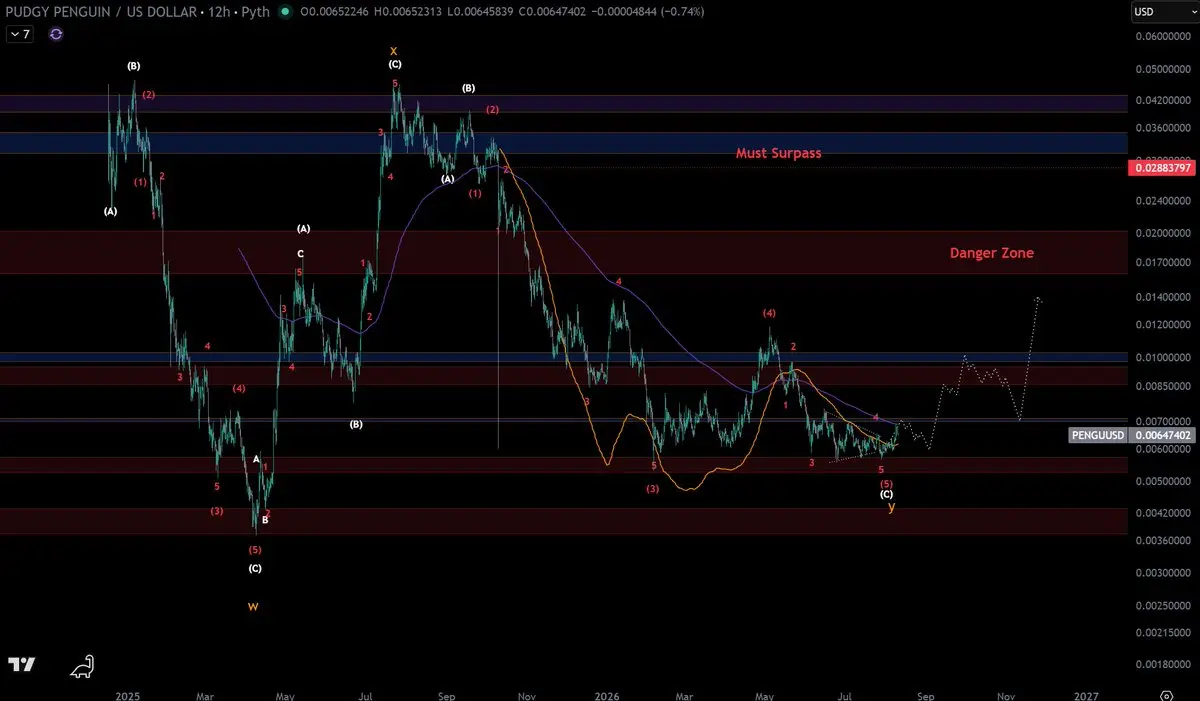The image size is (1200, 701).
Task: Click the 0.00500000 price scale value
Action: [1163, 481]
